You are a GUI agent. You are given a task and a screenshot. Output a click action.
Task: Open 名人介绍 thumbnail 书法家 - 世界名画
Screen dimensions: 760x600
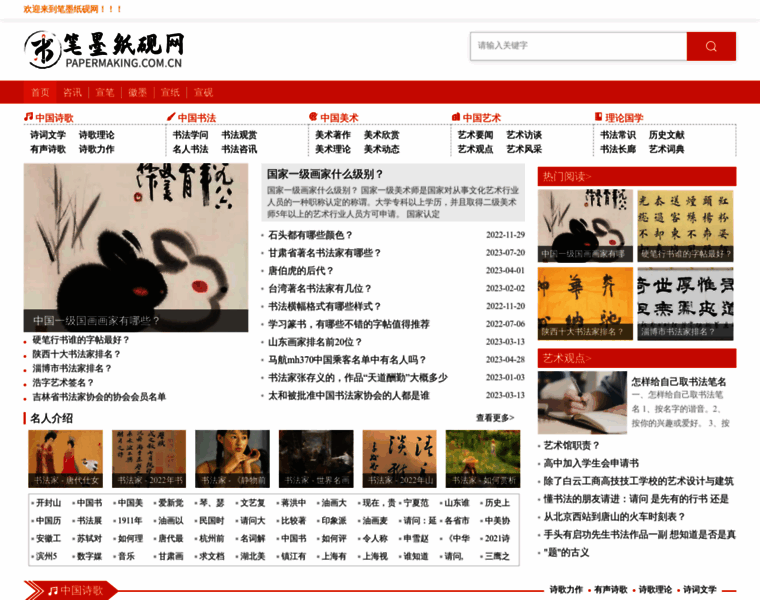click(x=316, y=458)
